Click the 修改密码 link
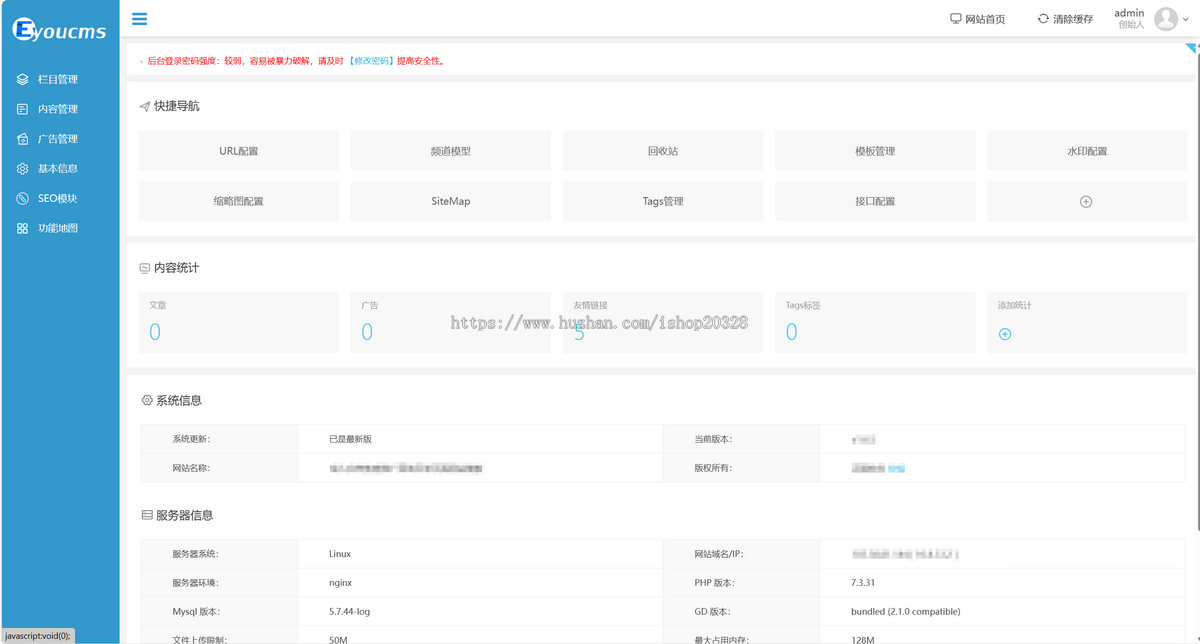The height and width of the screenshot is (644, 1200). tap(370, 61)
